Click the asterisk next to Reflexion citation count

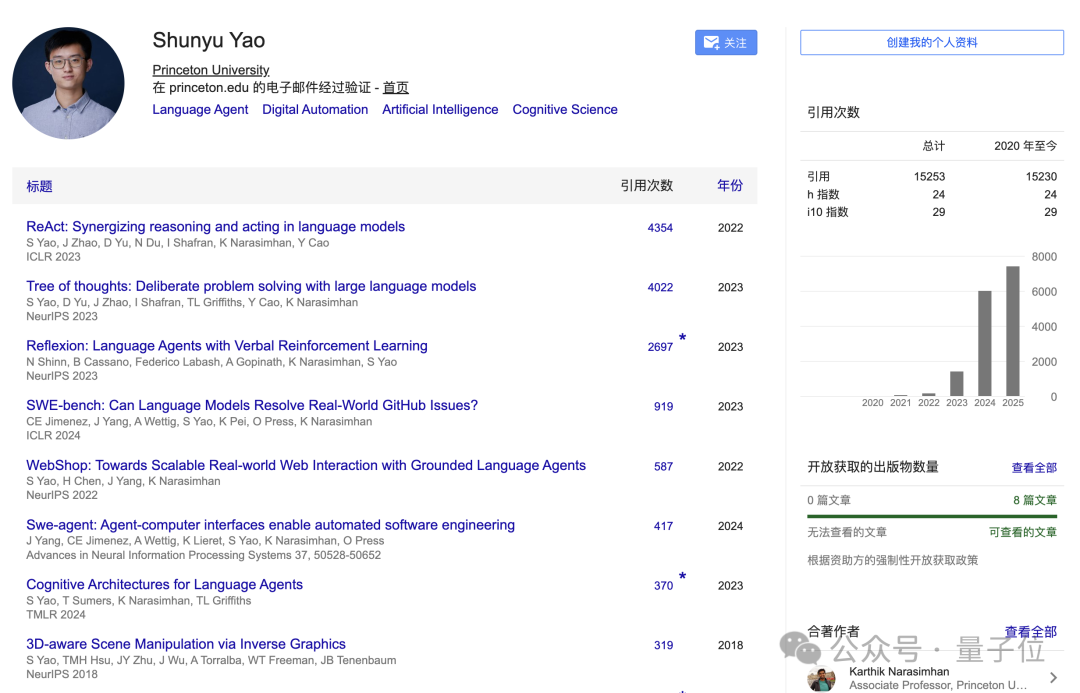click(x=682, y=339)
